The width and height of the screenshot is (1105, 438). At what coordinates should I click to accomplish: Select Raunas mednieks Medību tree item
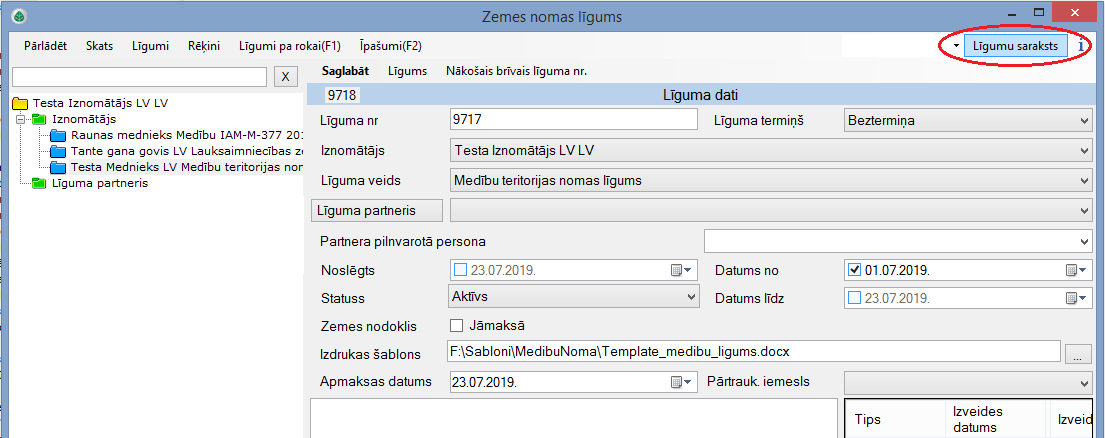(x=187, y=135)
